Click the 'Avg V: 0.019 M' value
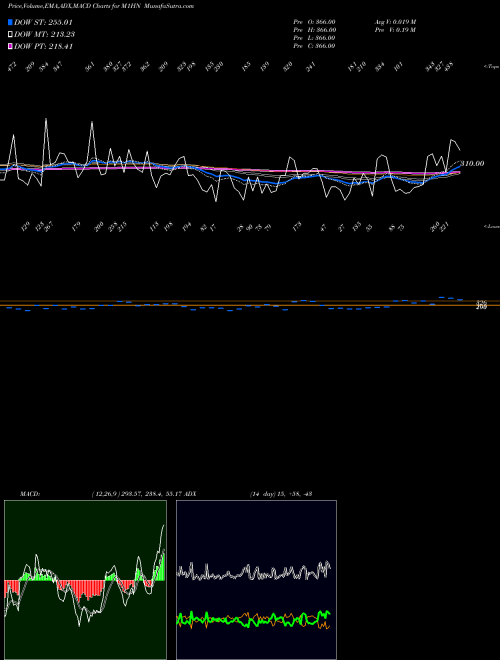Screen dimensions: 500x660 [396, 22]
